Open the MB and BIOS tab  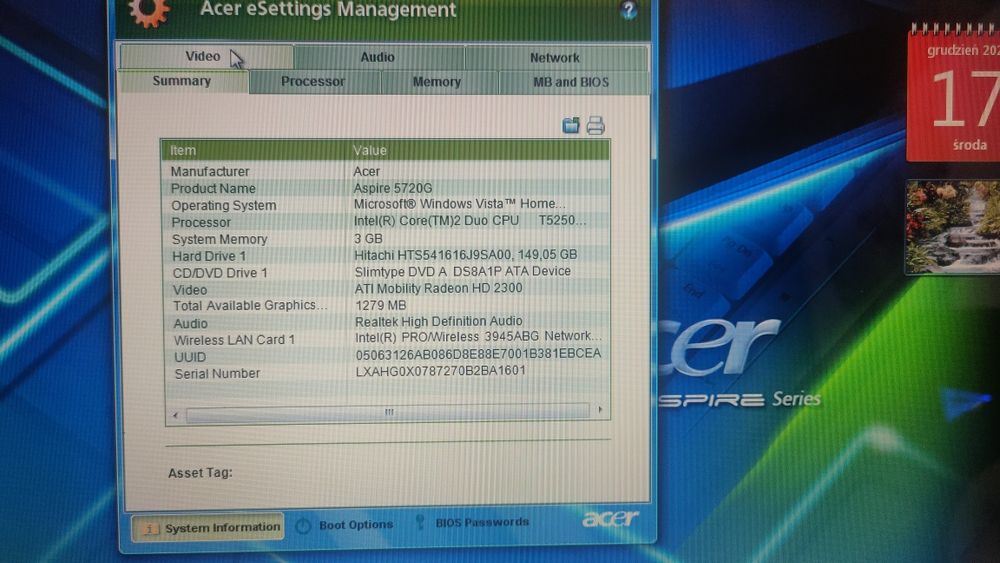[572, 82]
